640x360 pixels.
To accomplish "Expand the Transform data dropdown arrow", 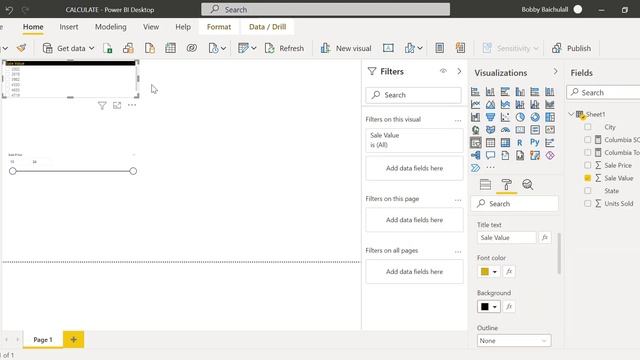I will click(253, 48).
